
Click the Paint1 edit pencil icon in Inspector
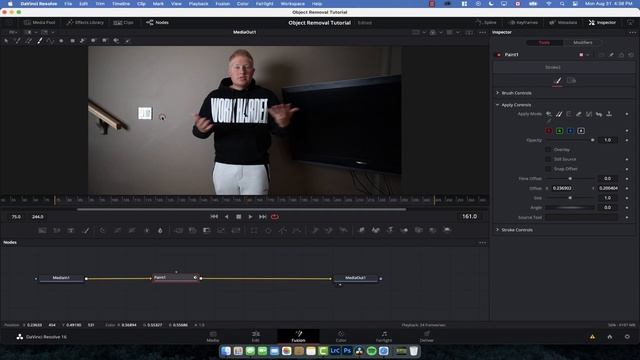[611, 55]
